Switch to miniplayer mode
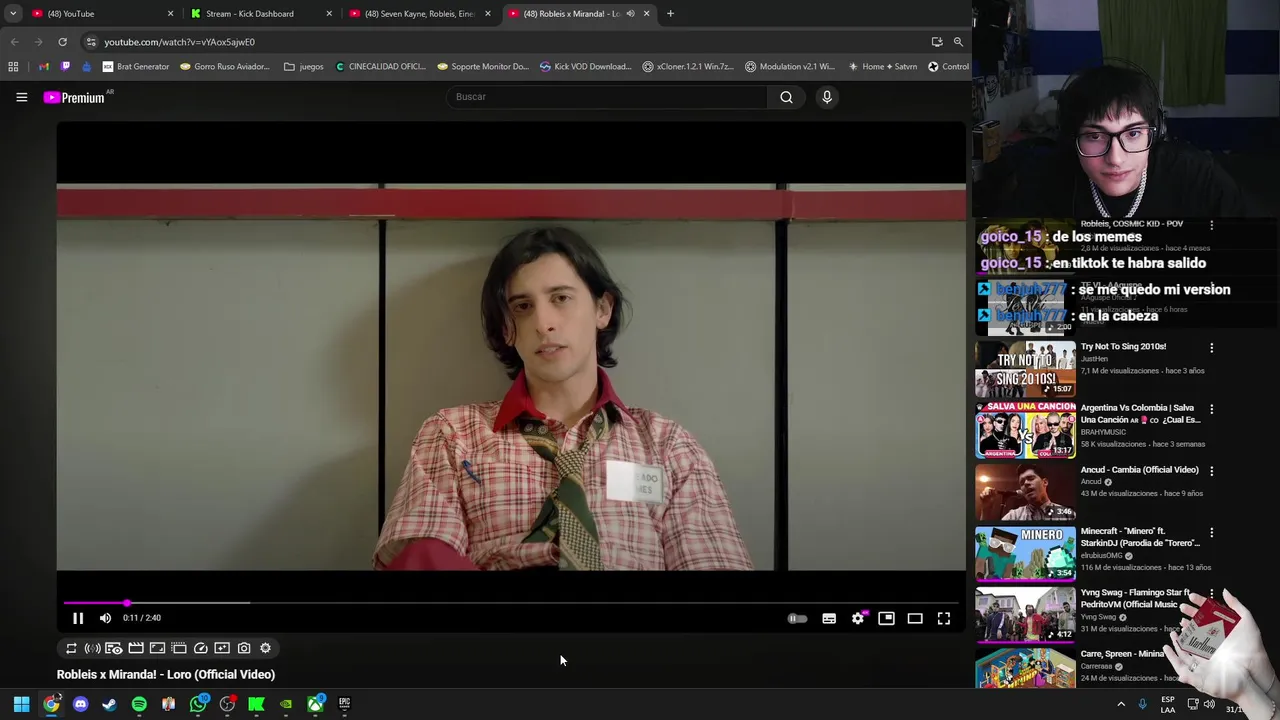 point(886,619)
